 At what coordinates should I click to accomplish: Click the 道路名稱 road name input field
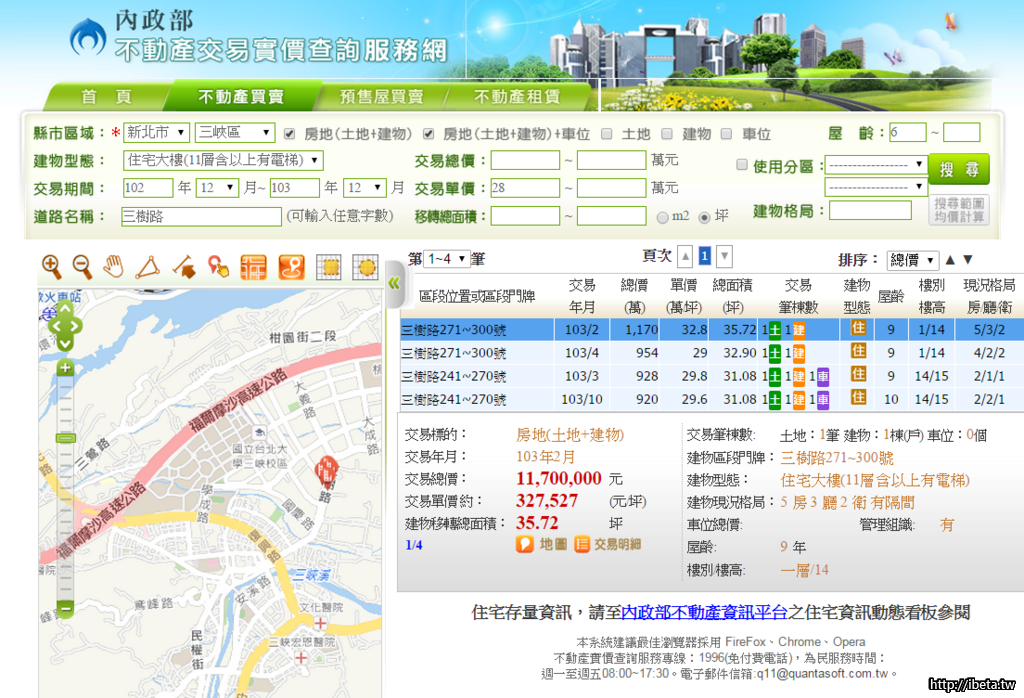pyautogui.click(x=201, y=216)
